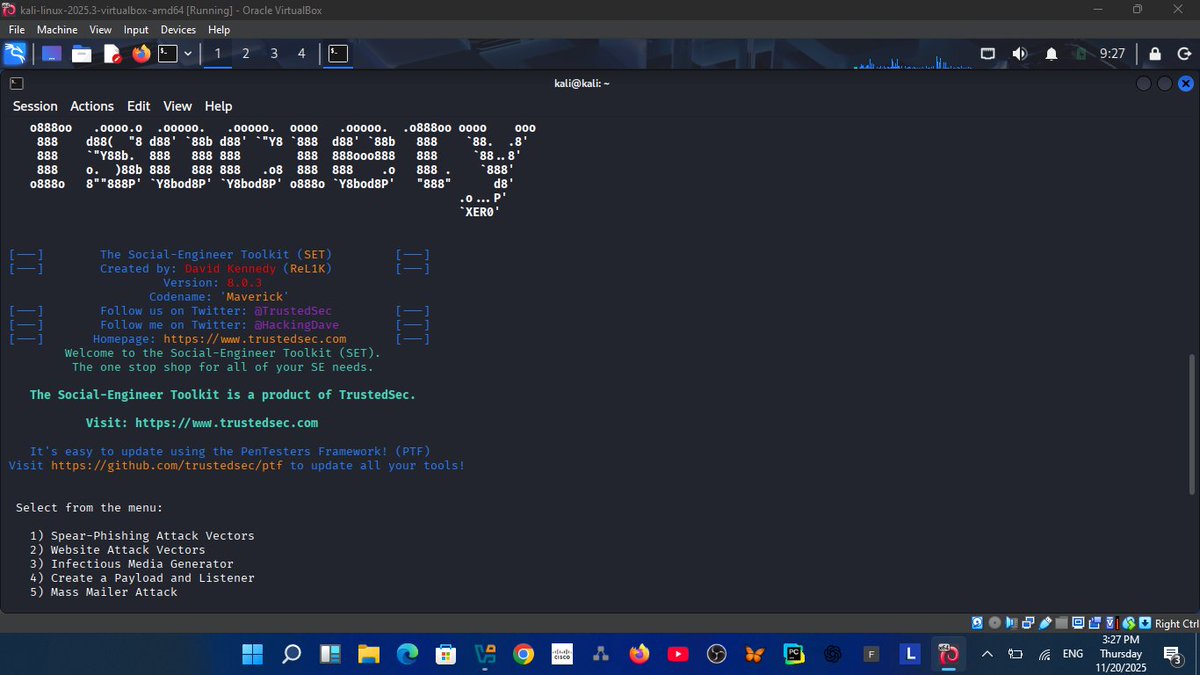Click the @TrustedSec Twitter handle
Screen dimensions: 1200x675
click(x=292, y=311)
